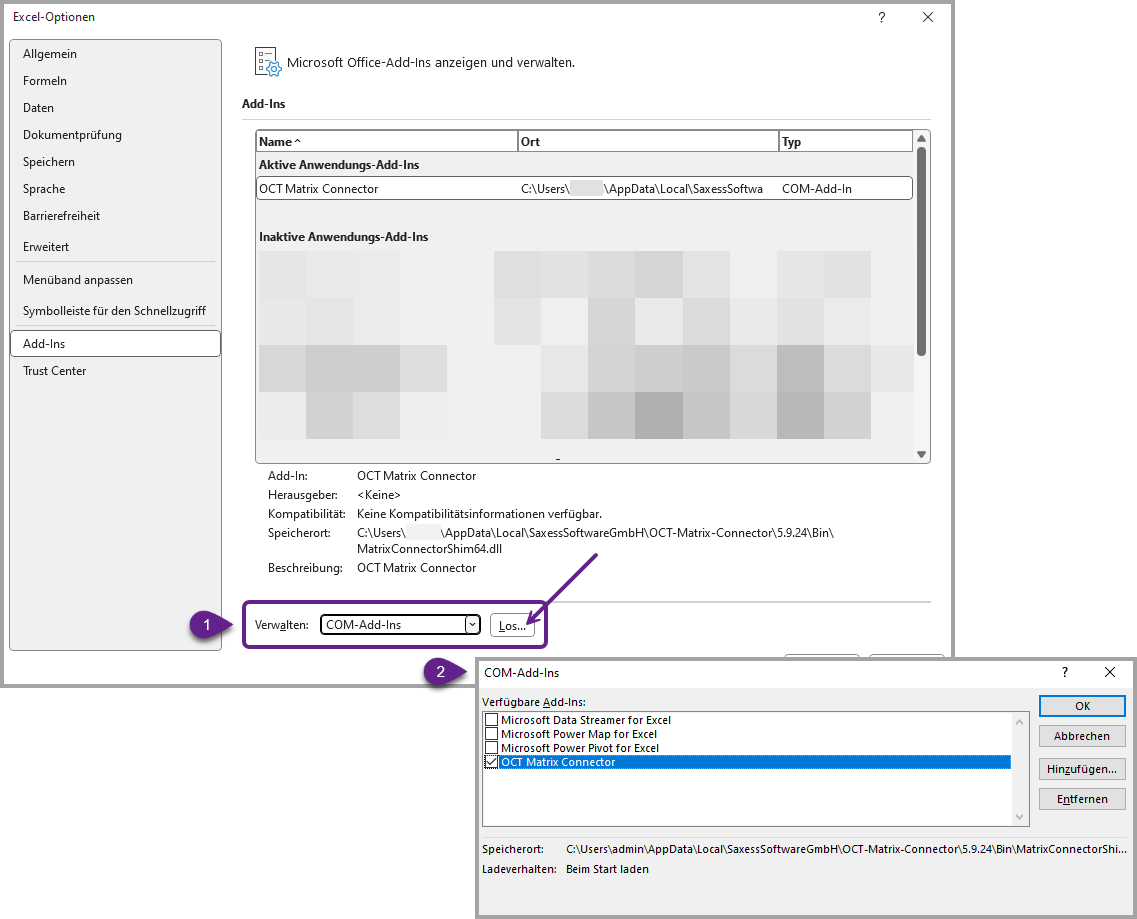Sort list by Typ column header
Viewport: 1137px width, 919px height.
click(845, 142)
